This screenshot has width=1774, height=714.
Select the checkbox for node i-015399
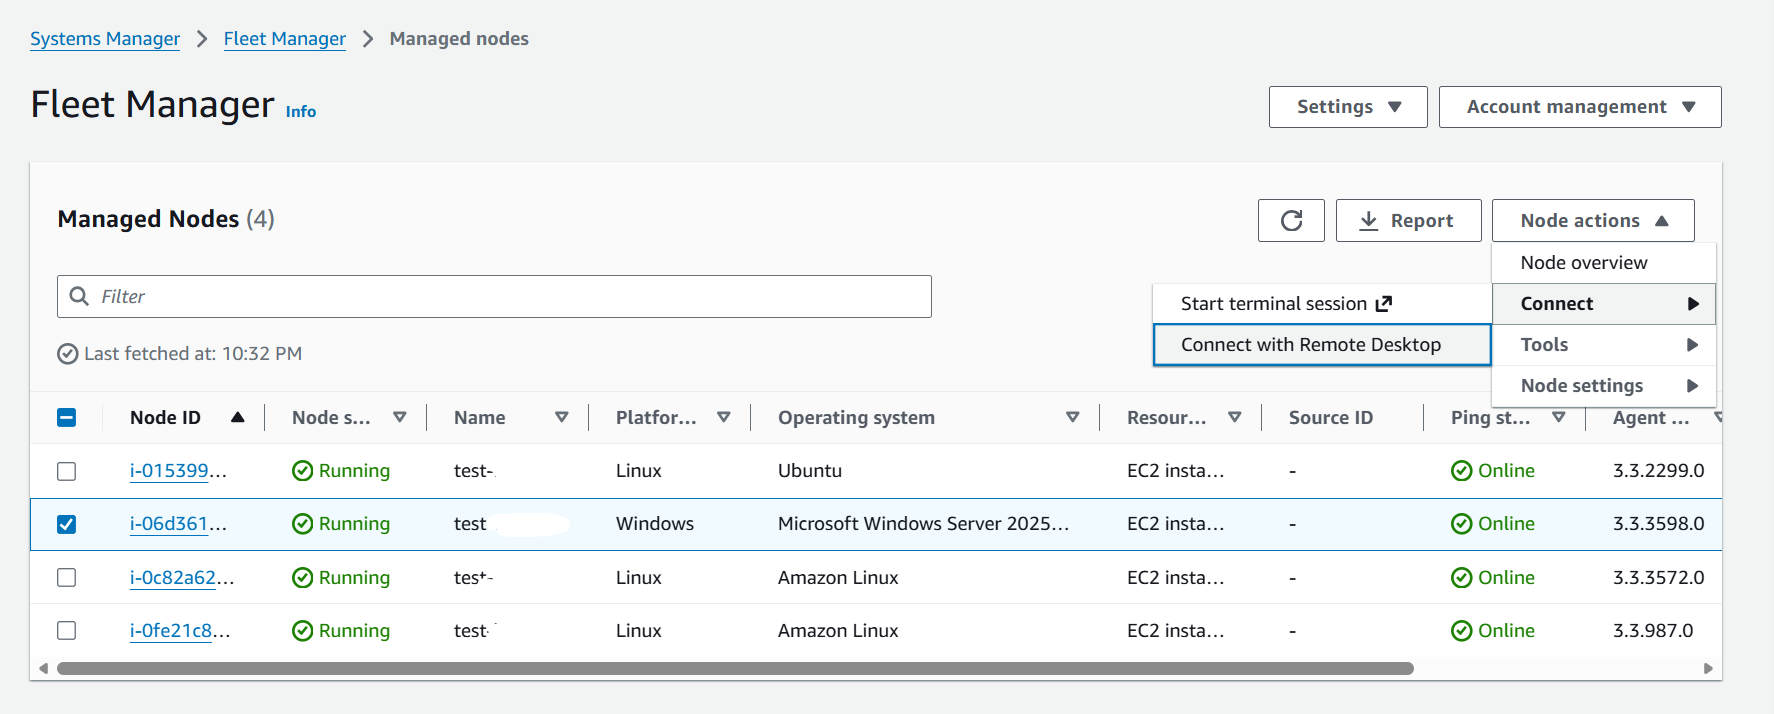(67, 471)
